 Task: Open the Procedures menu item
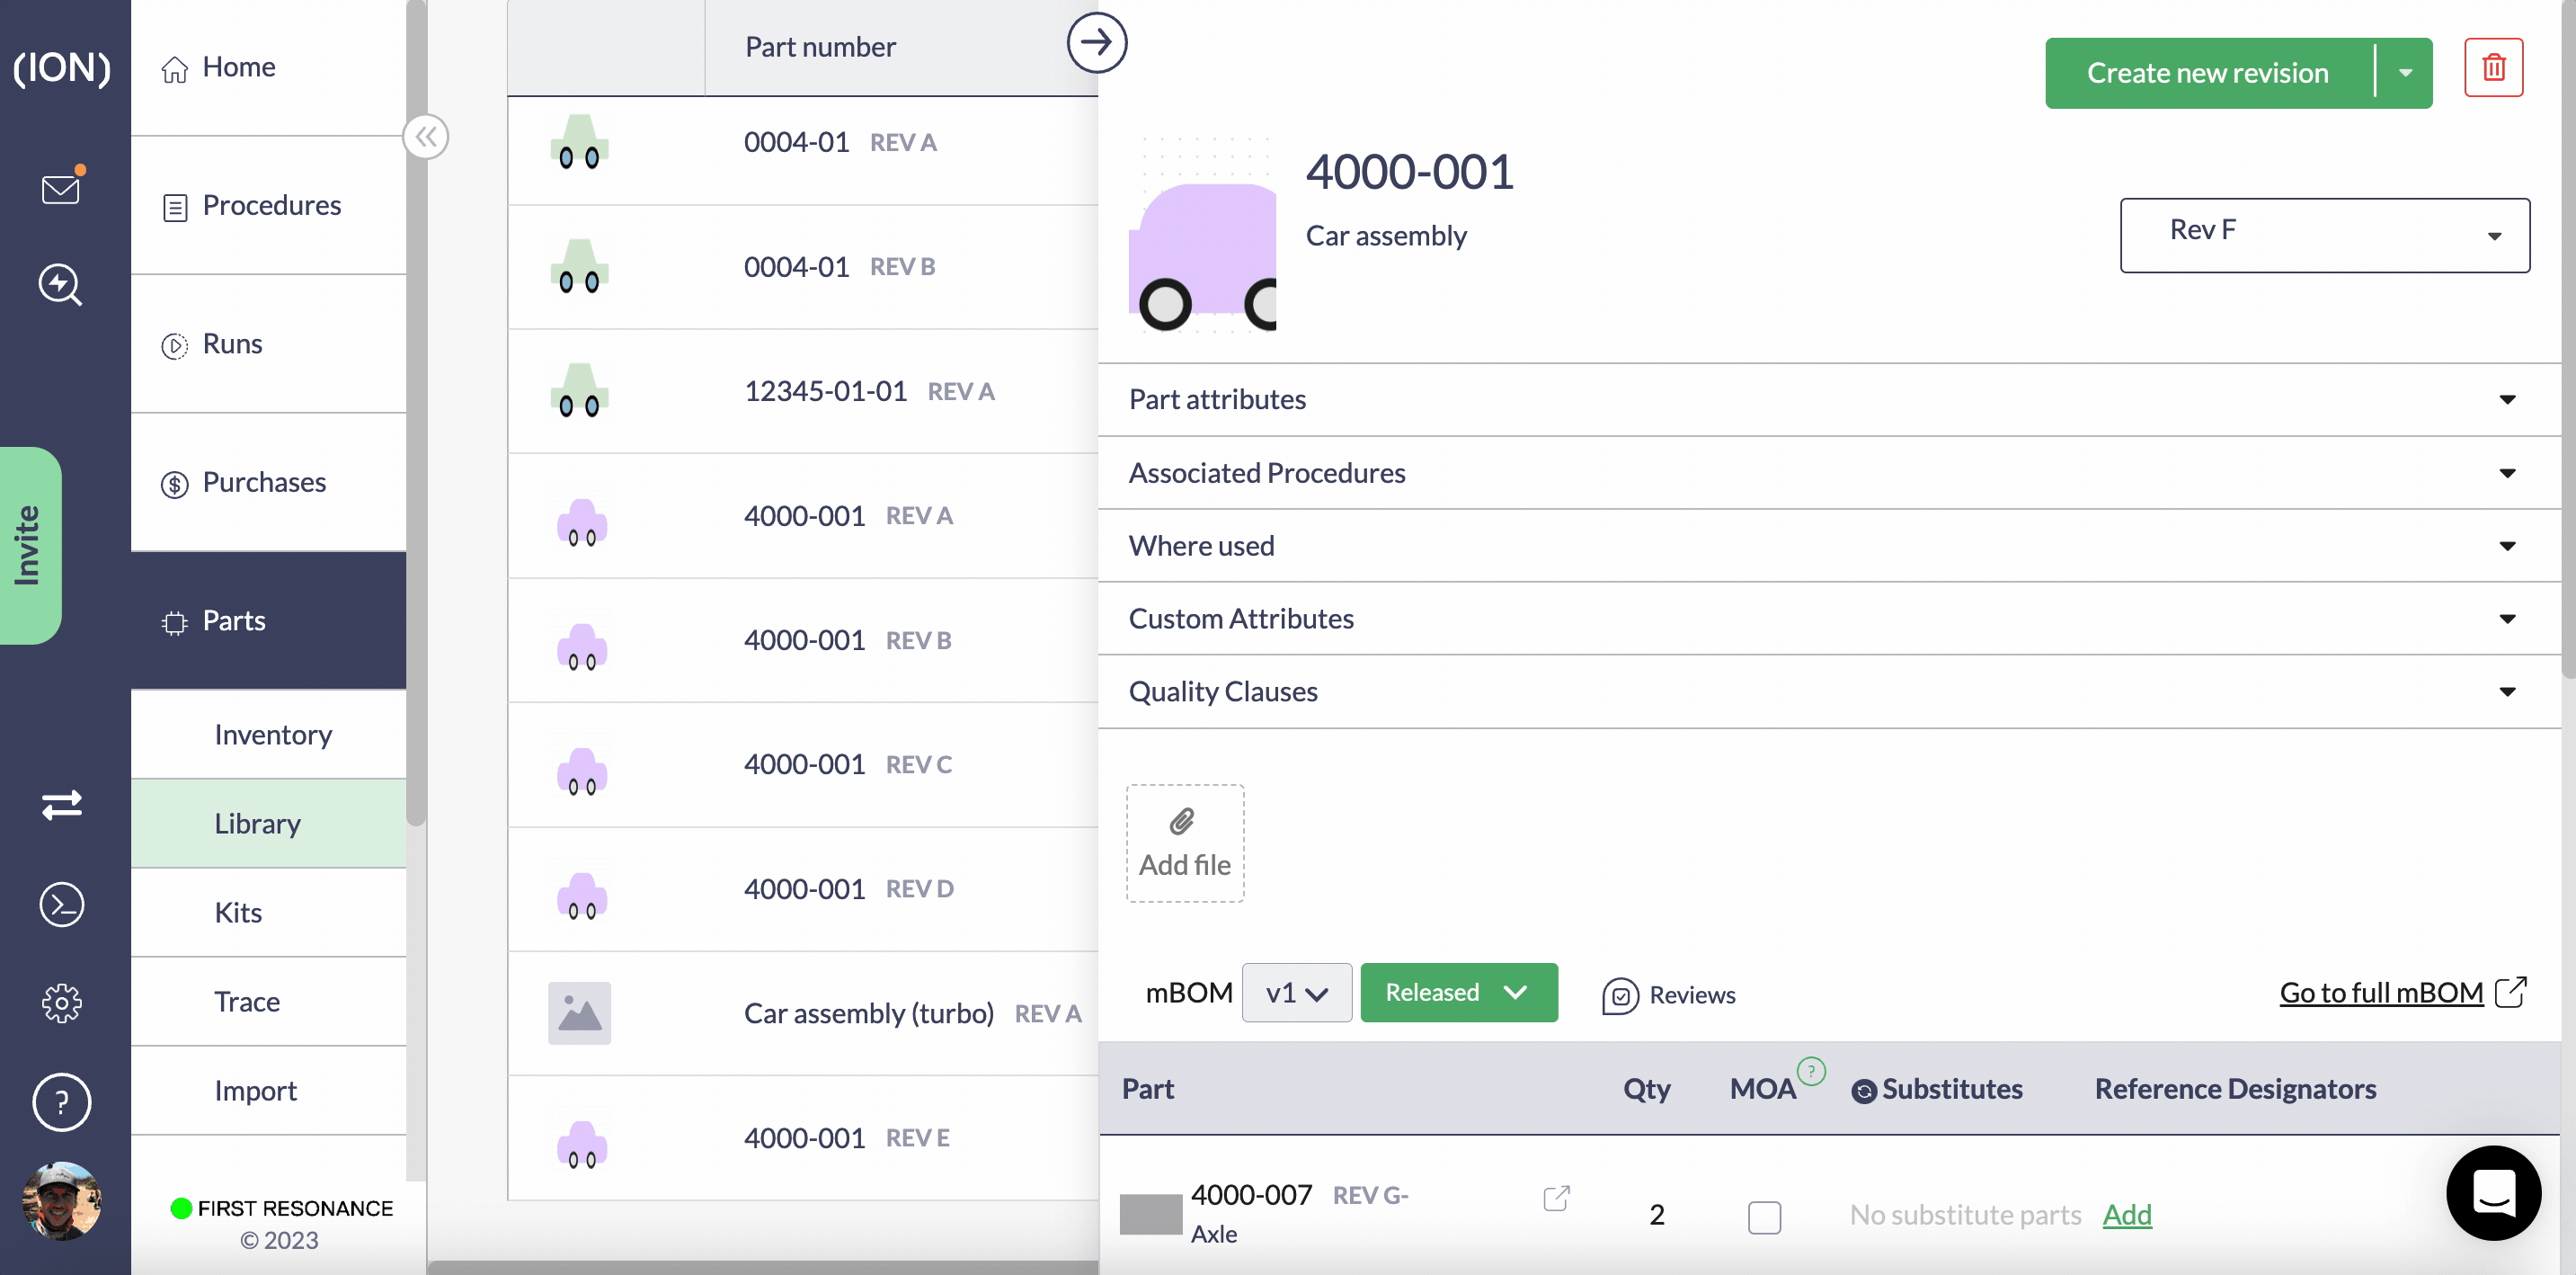coord(271,205)
